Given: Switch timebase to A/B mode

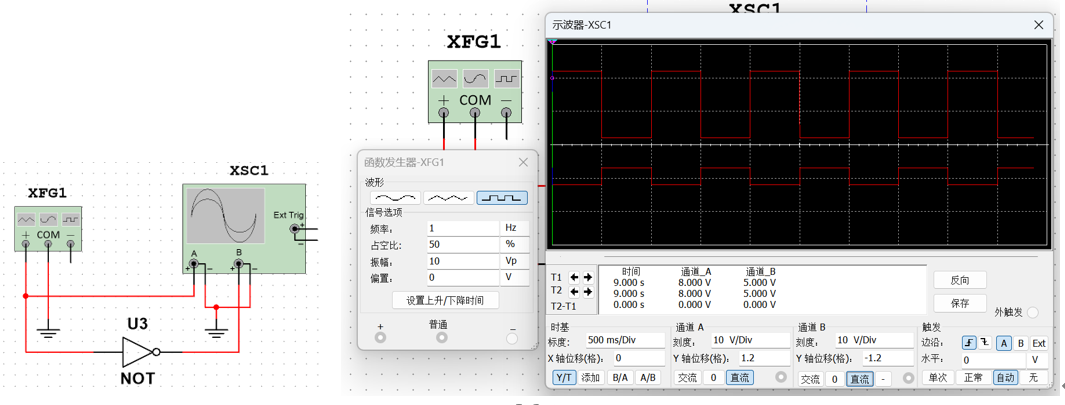Looking at the screenshot, I should coord(648,378).
